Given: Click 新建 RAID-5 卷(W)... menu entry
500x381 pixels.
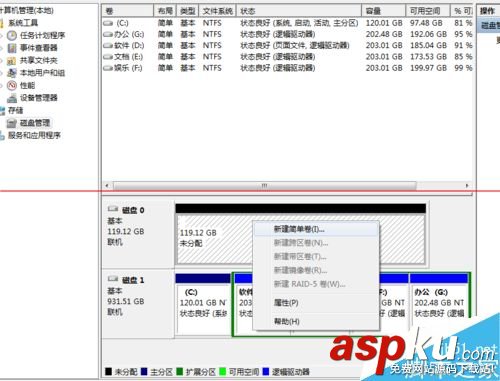Looking at the screenshot, I should point(316,284).
